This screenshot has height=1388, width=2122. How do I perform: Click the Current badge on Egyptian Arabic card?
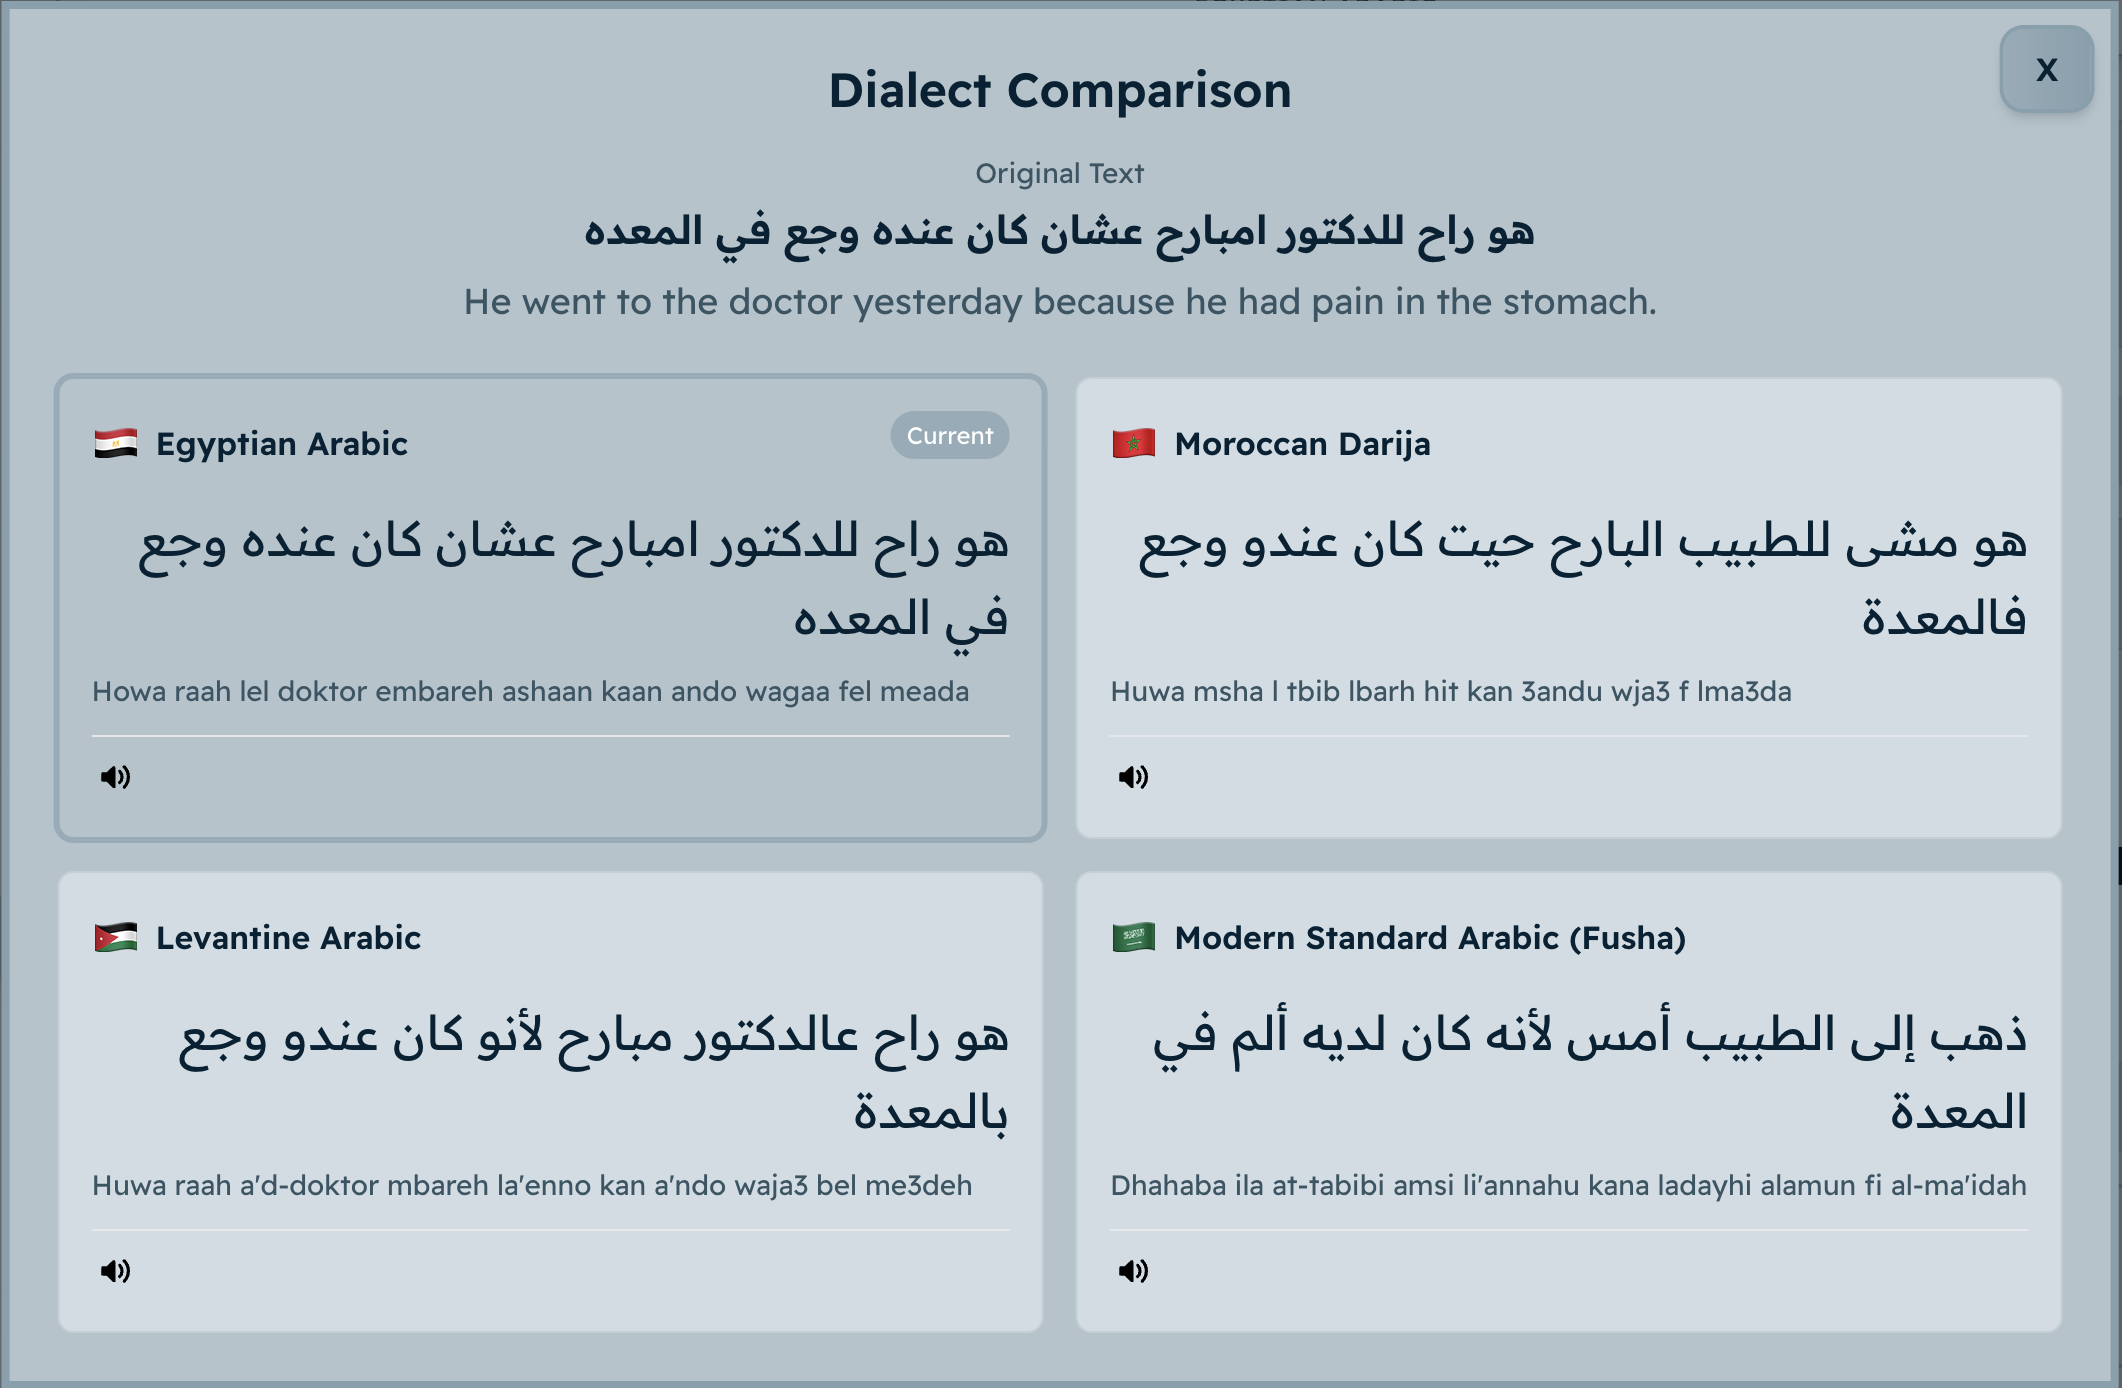click(948, 435)
